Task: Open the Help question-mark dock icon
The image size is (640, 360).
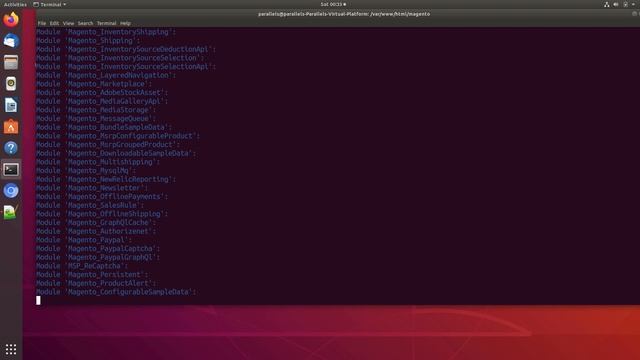Action: pos(11,148)
